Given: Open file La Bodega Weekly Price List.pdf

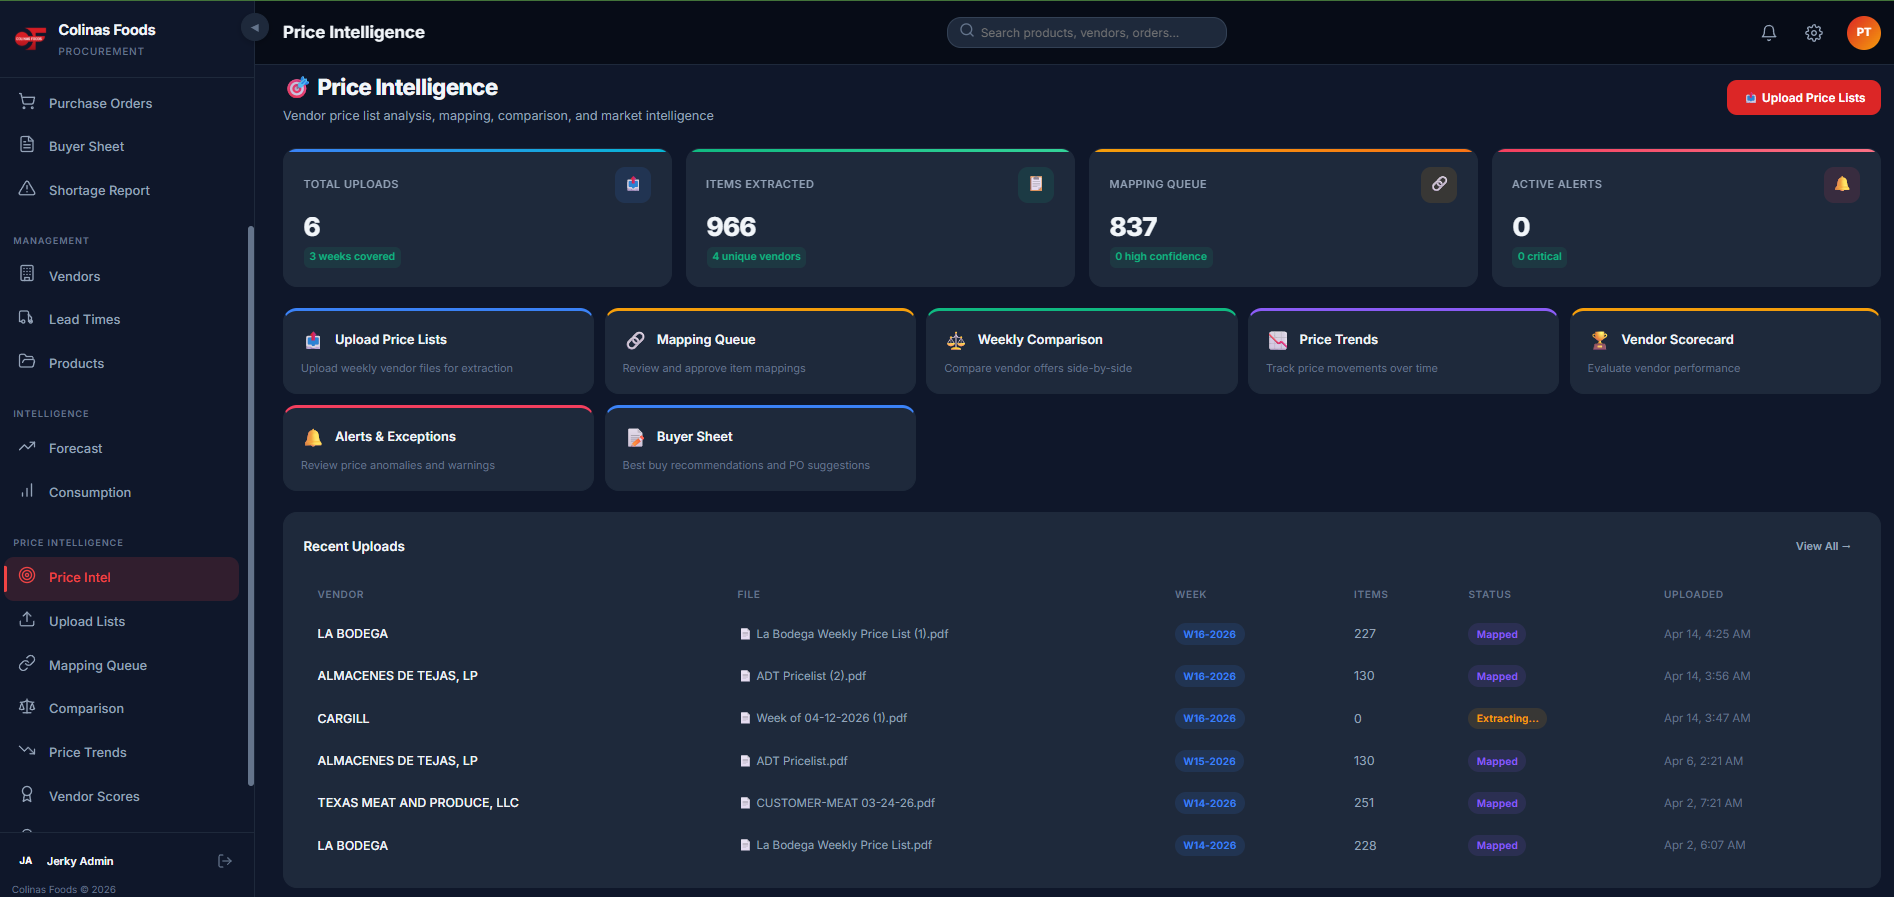Looking at the screenshot, I should point(844,845).
